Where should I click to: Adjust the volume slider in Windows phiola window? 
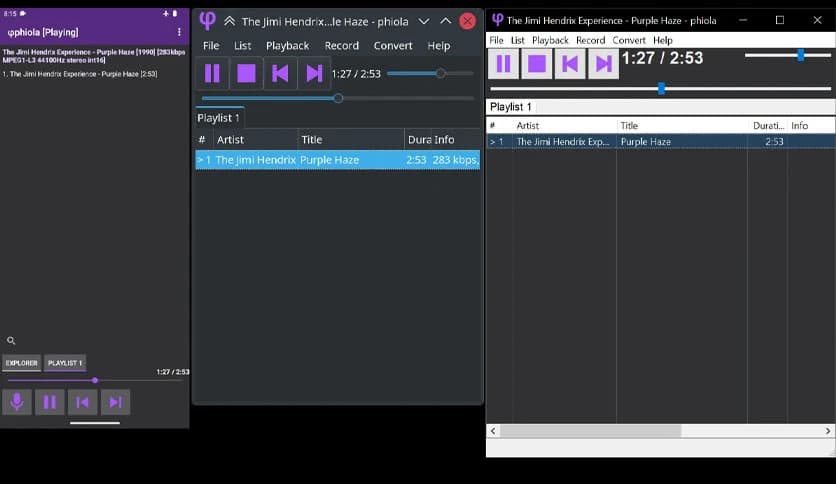(788, 55)
